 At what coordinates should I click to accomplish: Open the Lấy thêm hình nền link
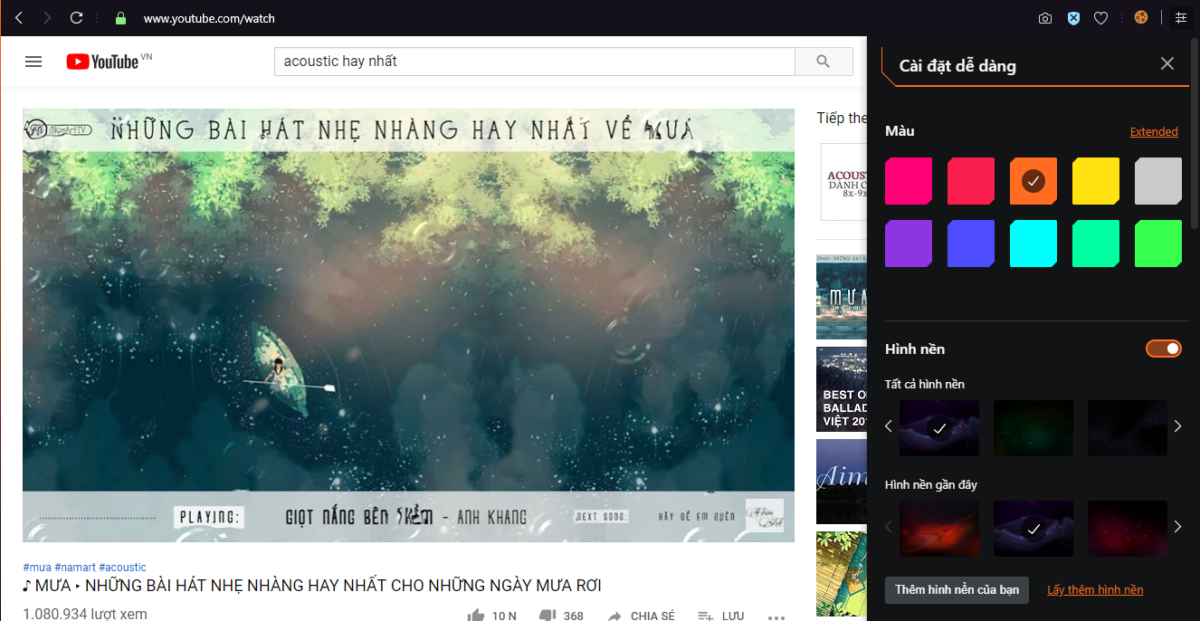pyautogui.click(x=1095, y=590)
